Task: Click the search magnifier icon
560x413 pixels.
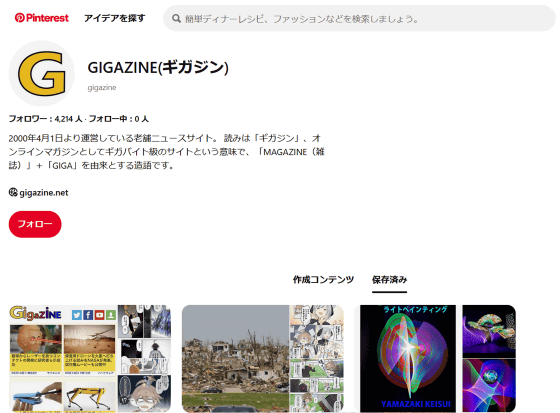Action: coord(176,19)
